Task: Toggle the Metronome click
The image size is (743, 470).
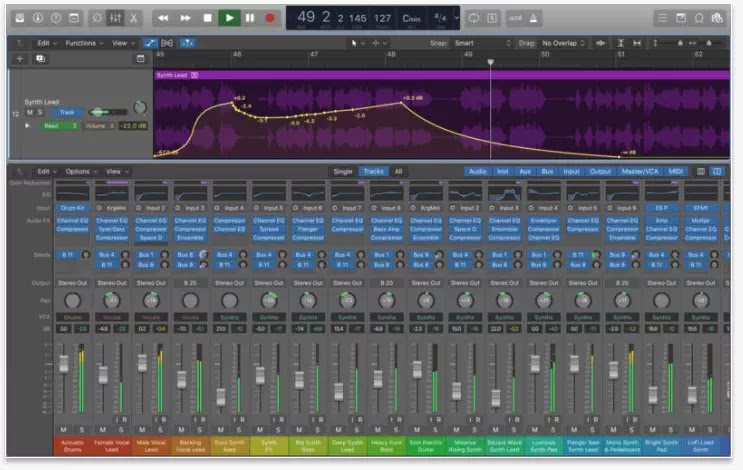Action: [534, 18]
